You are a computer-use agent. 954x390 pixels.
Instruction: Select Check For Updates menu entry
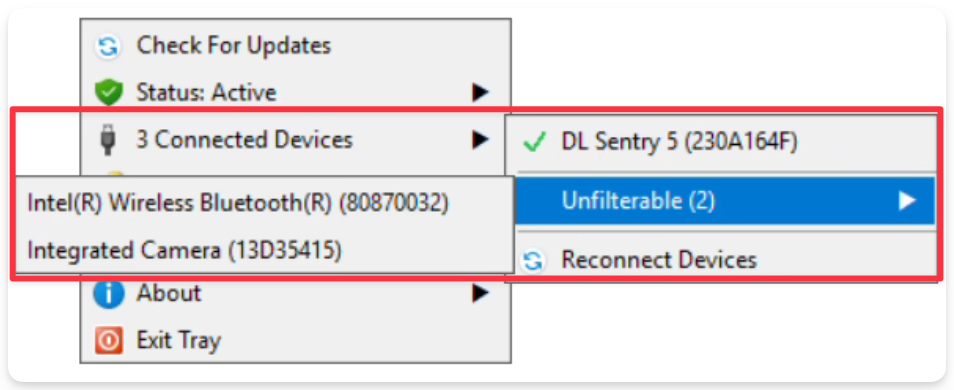295,46
